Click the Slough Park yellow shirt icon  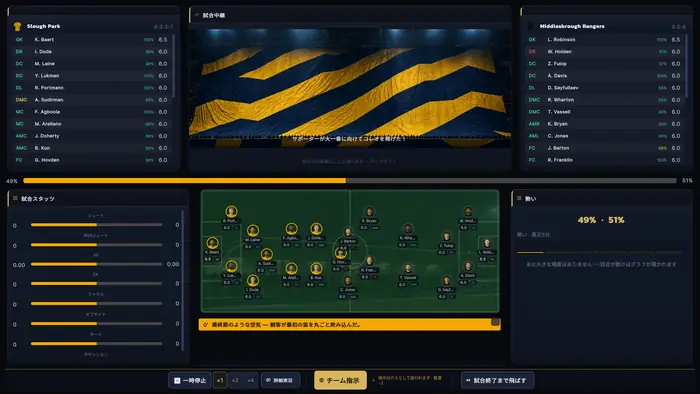(x=17, y=26)
